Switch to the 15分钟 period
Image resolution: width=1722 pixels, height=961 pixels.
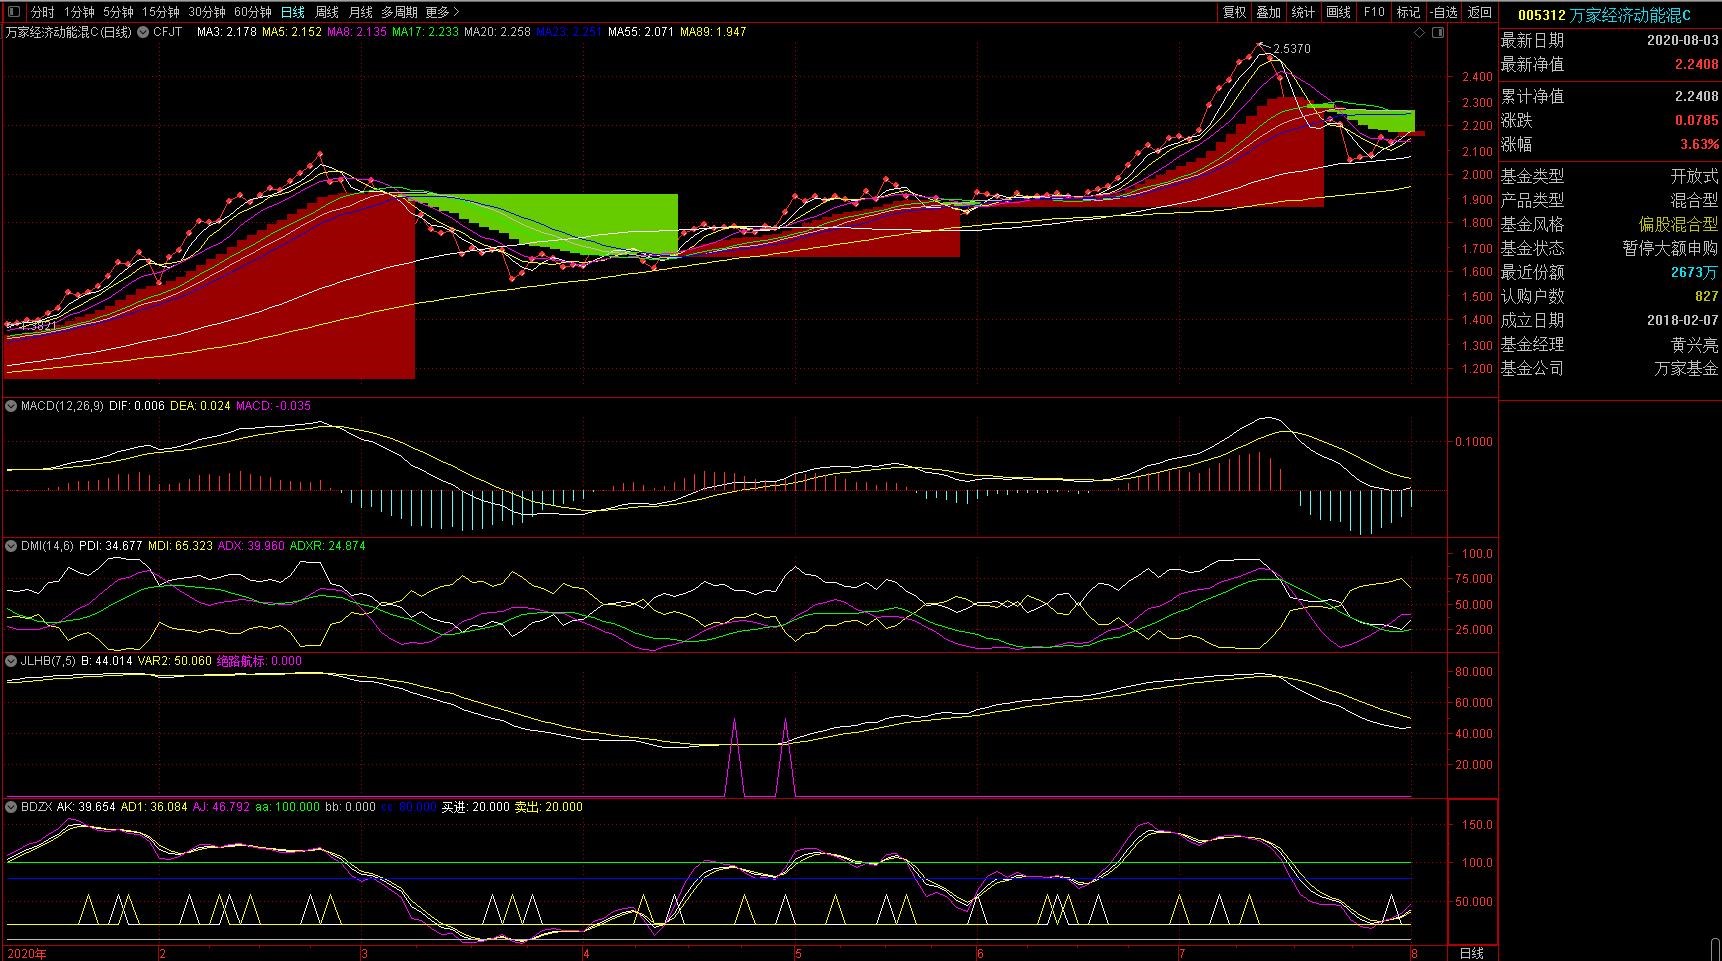[160, 12]
